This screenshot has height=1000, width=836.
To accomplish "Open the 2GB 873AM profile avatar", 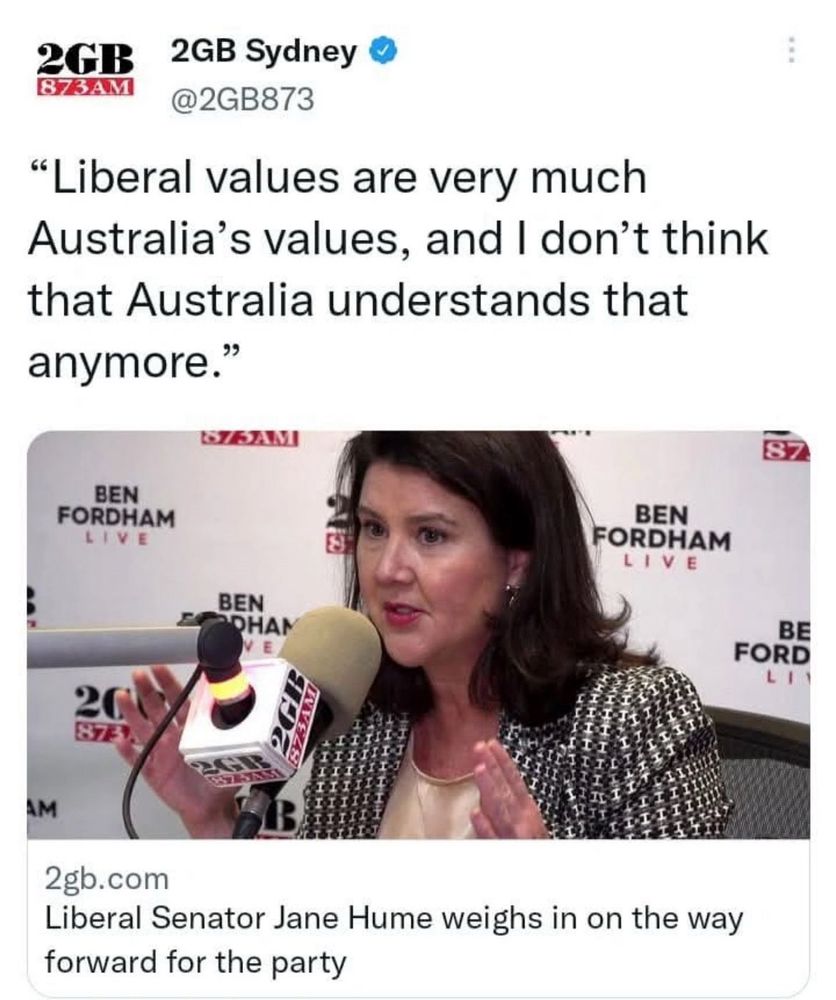I will 85,70.
